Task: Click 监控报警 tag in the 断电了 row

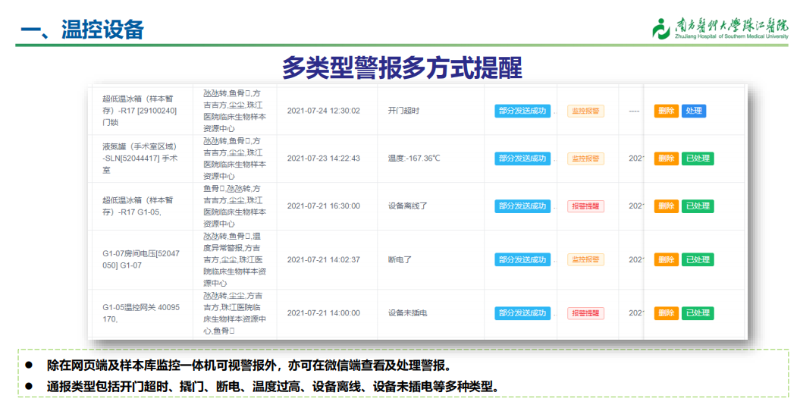Action: click(586, 259)
